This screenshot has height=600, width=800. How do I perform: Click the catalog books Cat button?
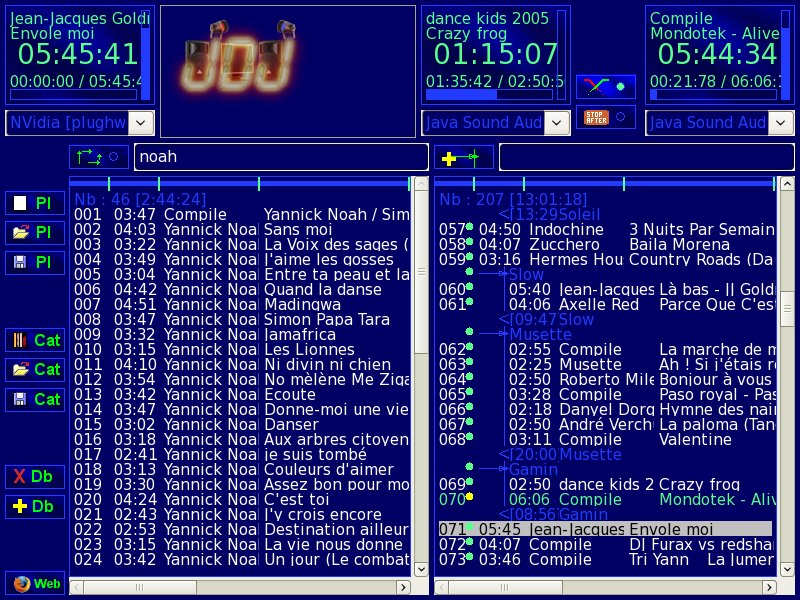(35, 340)
